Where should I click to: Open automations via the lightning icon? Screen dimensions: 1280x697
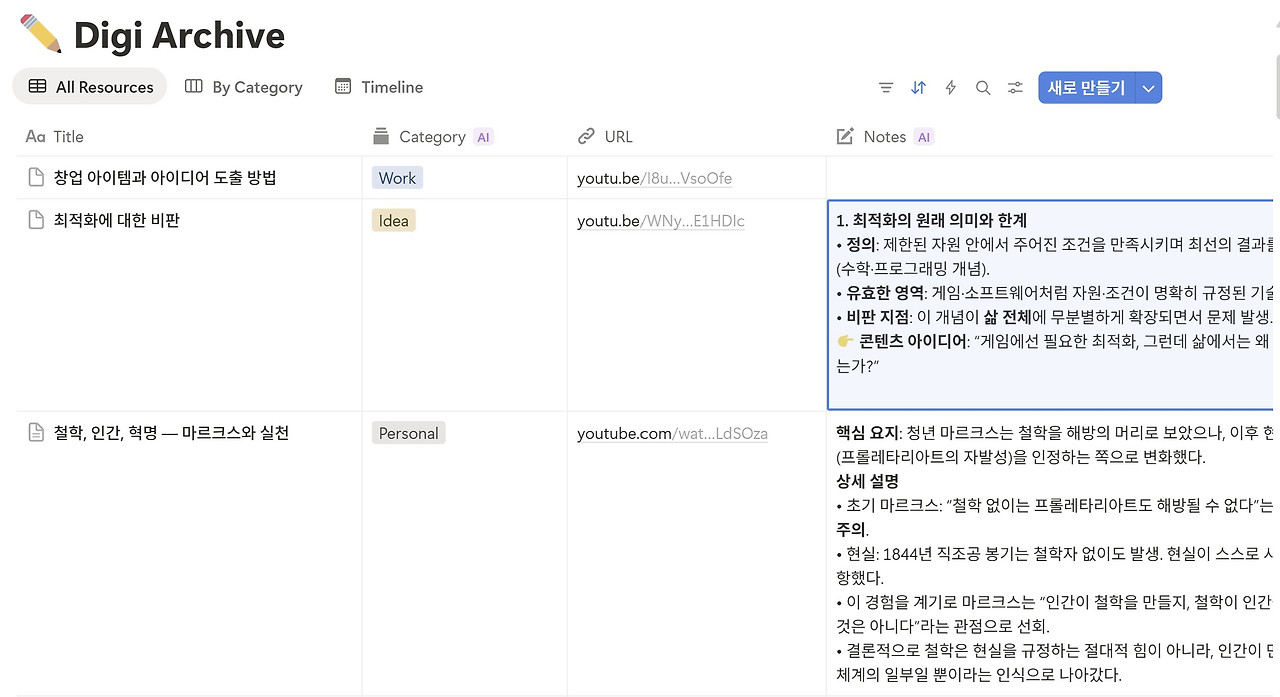coord(950,87)
